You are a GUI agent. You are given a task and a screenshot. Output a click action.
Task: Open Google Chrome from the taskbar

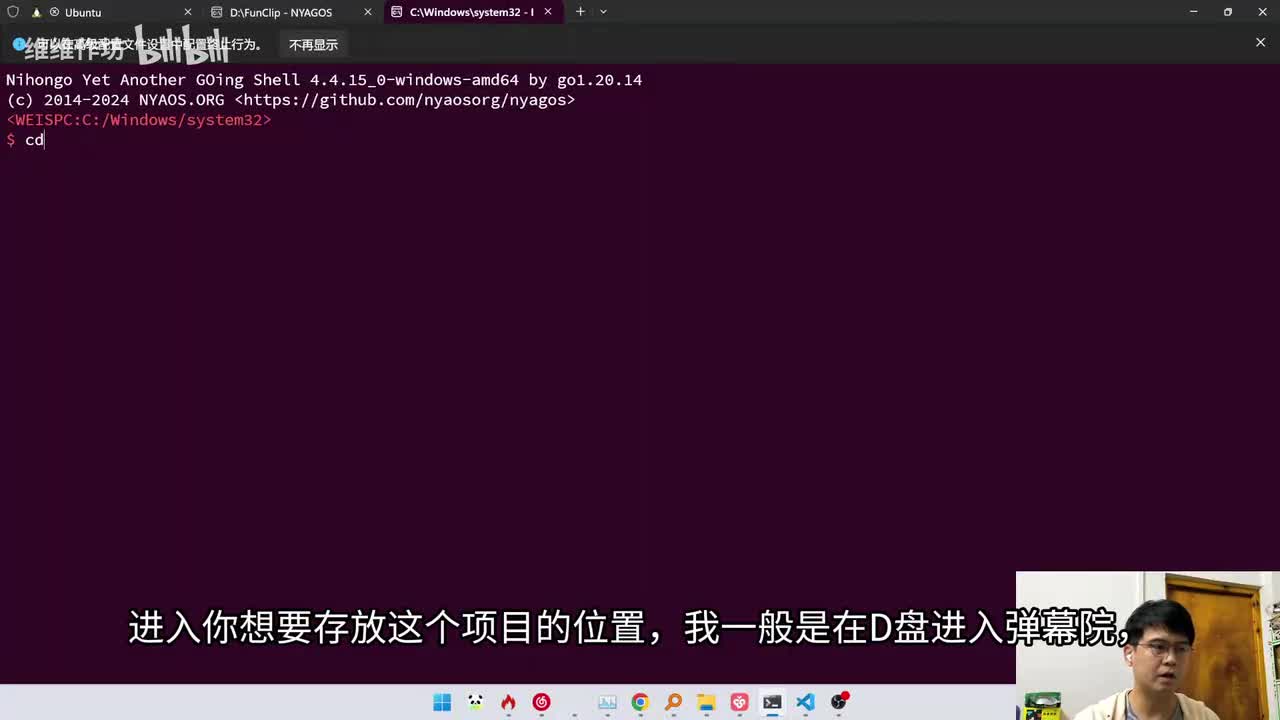point(640,702)
